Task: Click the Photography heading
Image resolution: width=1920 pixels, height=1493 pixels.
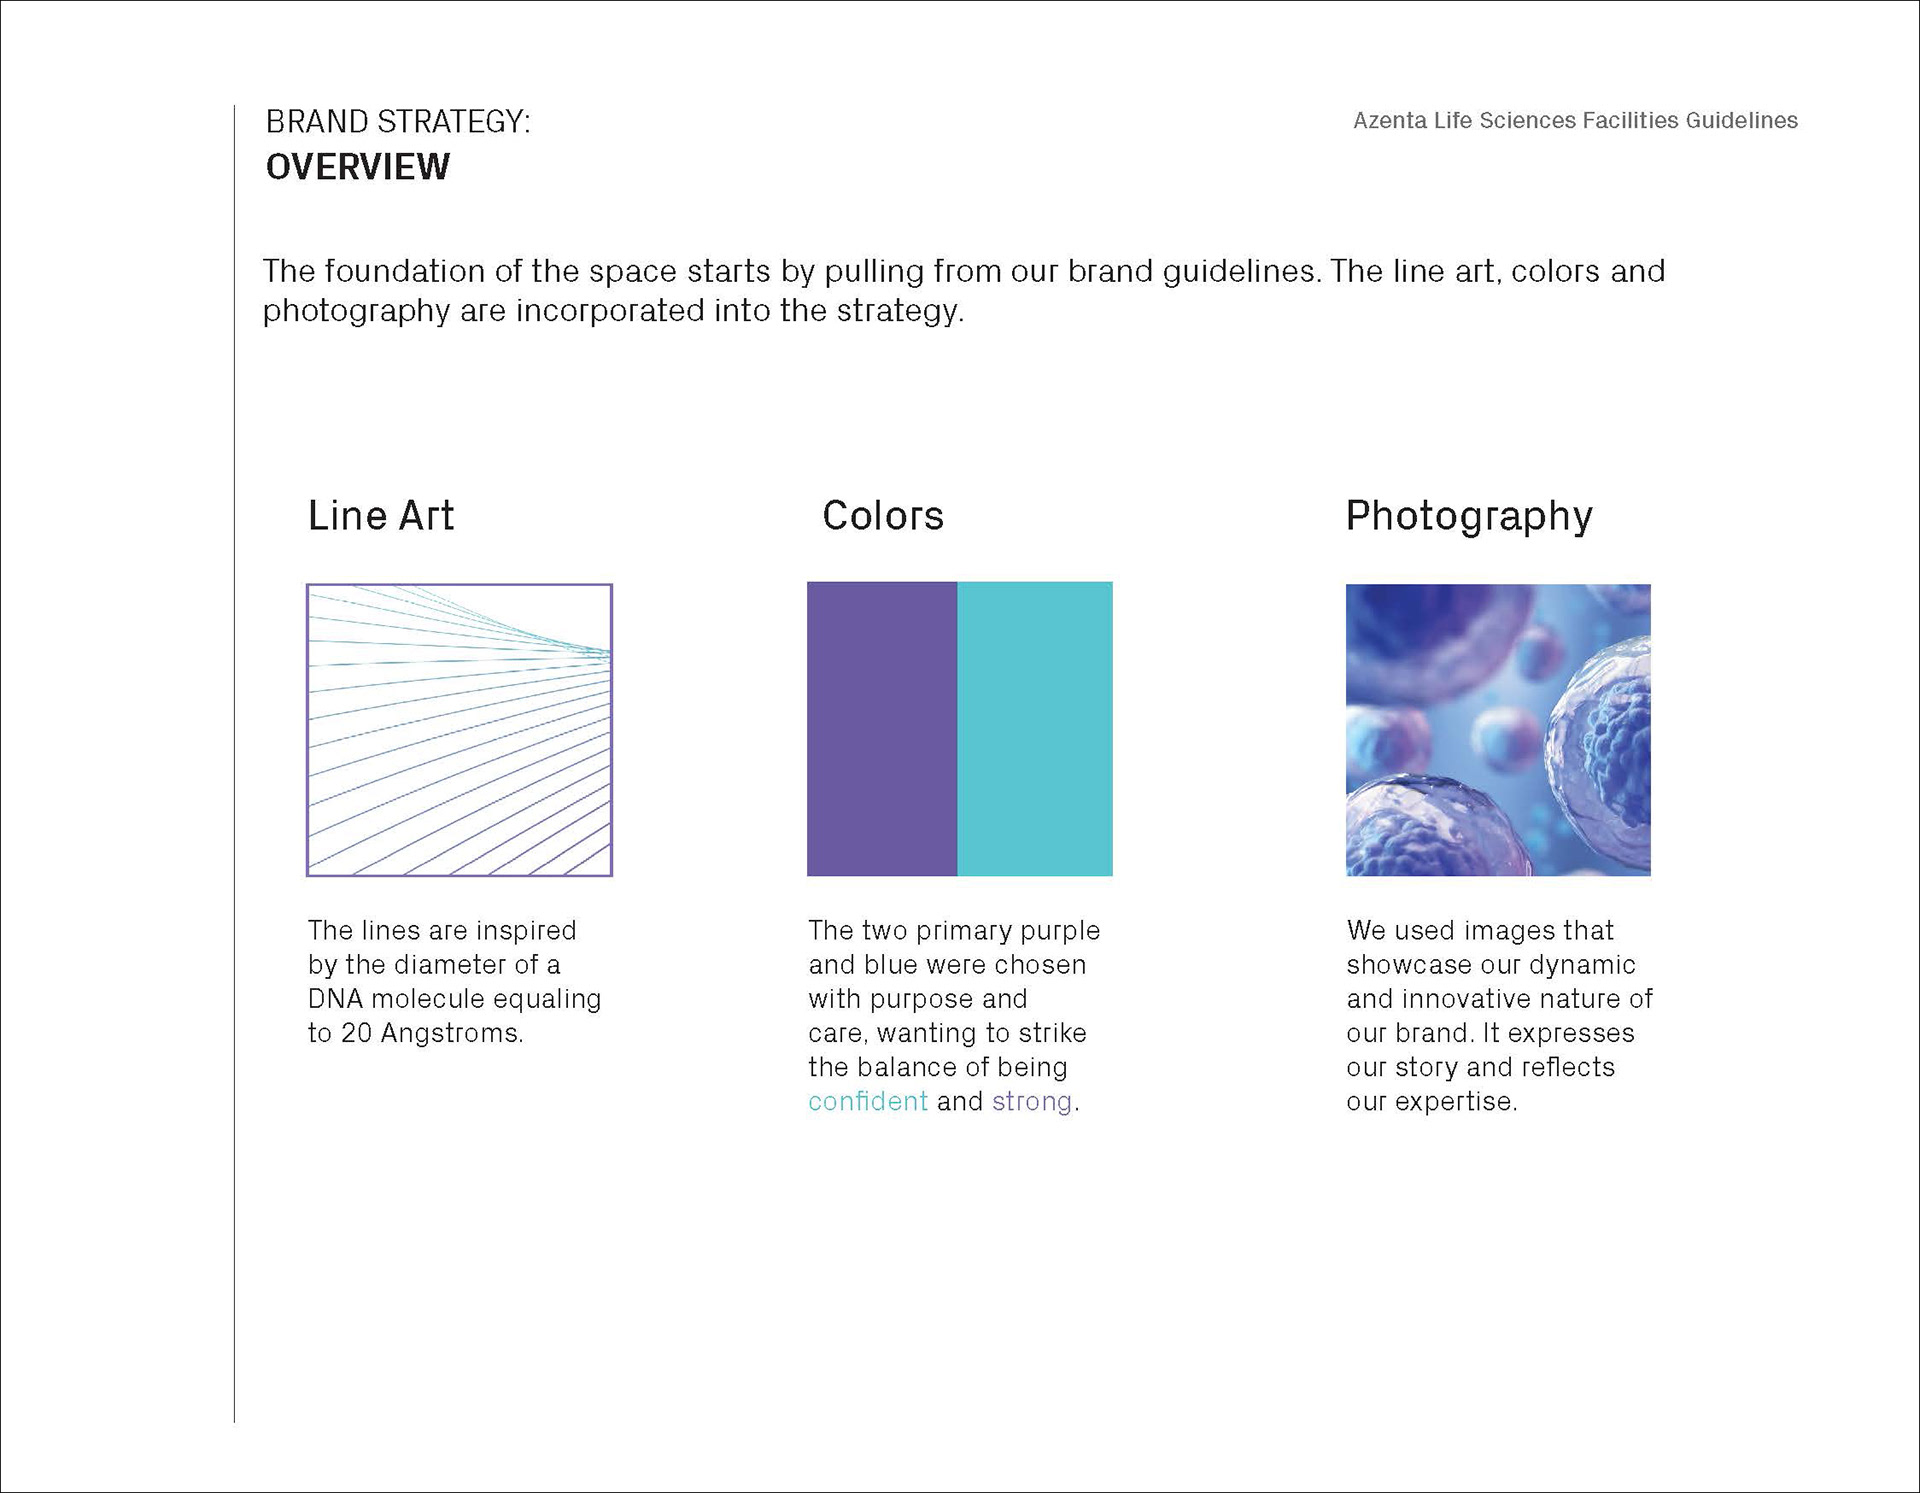Action: [1469, 517]
